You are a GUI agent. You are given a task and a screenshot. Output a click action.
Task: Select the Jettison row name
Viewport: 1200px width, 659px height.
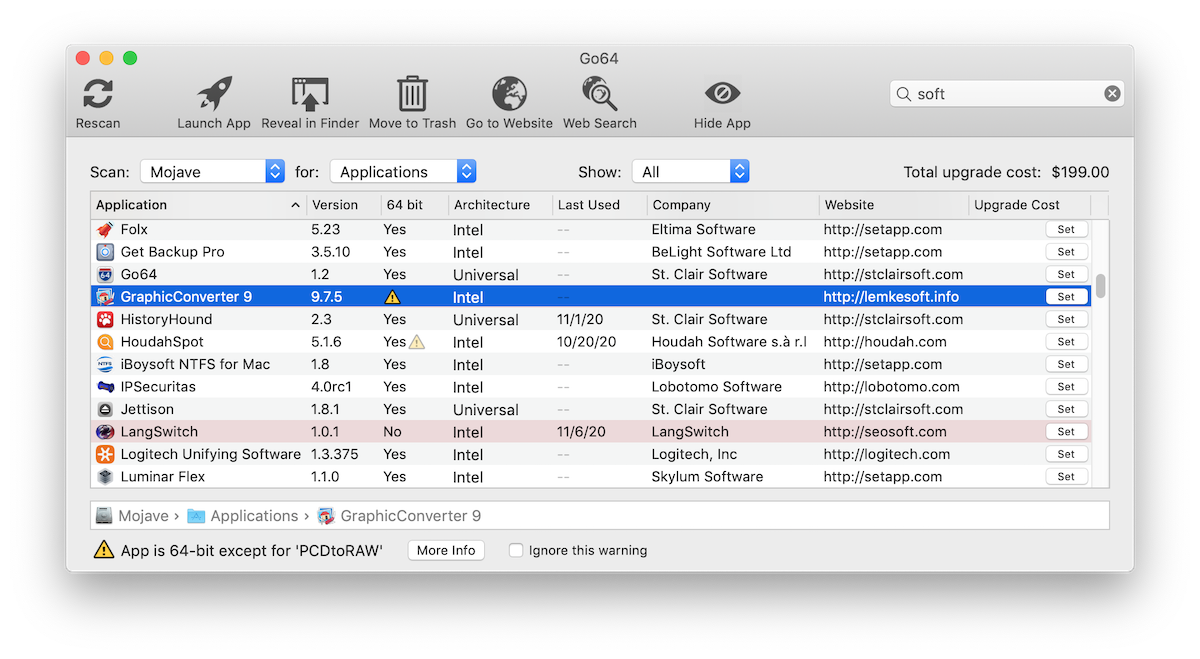point(147,409)
